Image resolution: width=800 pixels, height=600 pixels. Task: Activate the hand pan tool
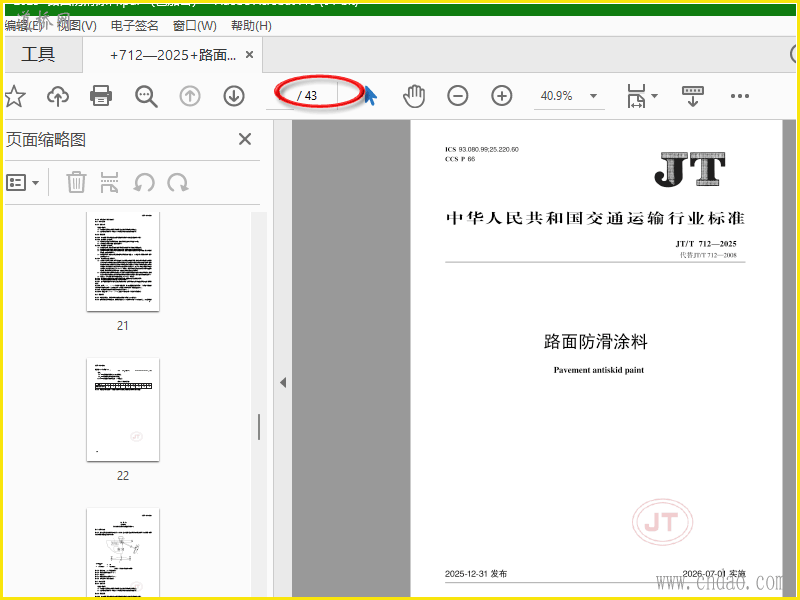(414, 96)
